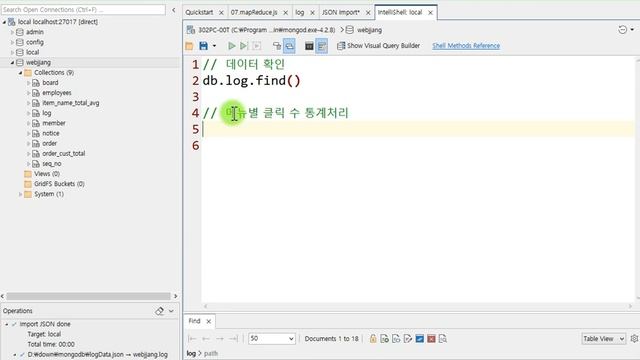Expand the admin database

point(12,32)
